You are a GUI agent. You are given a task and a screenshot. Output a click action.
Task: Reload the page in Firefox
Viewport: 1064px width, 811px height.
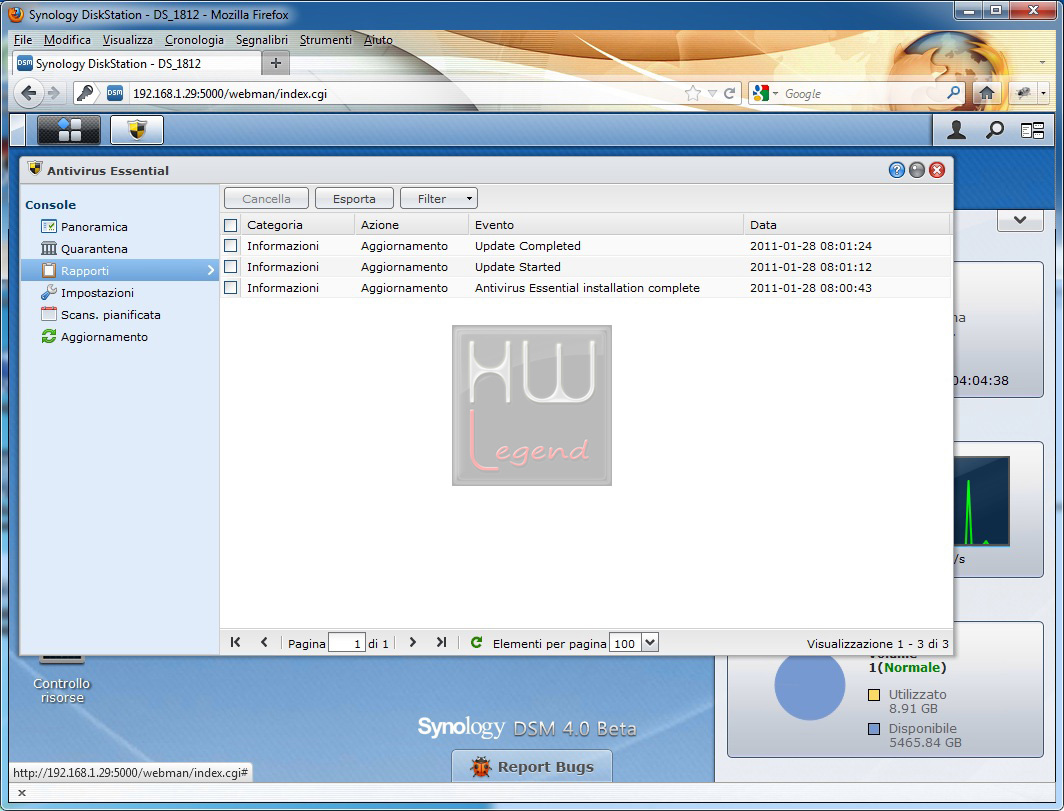[x=729, y=94]
